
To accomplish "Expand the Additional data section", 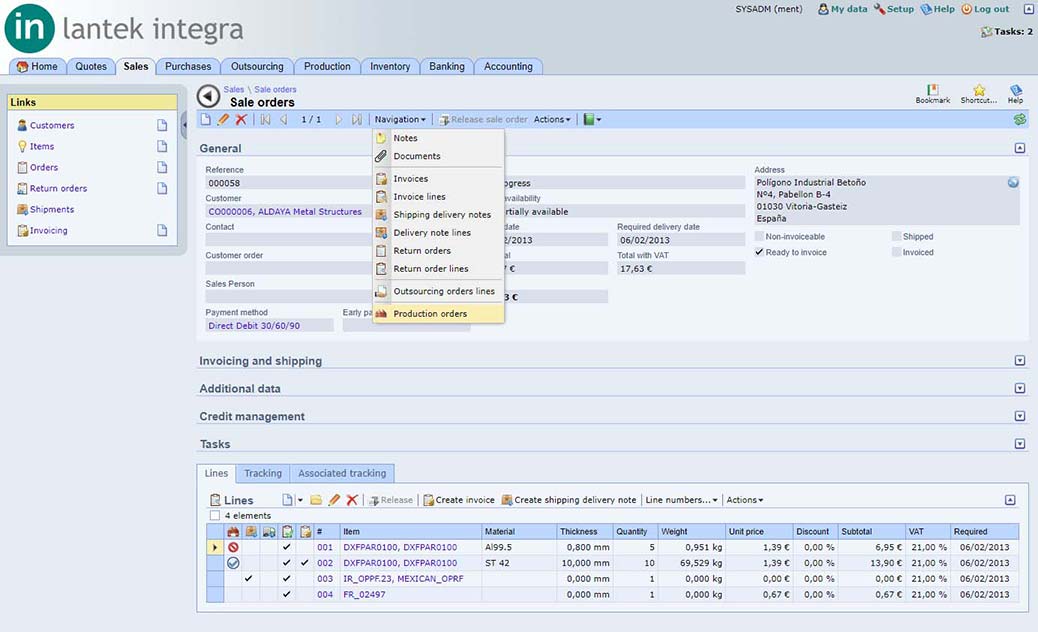I will 1019,388.
